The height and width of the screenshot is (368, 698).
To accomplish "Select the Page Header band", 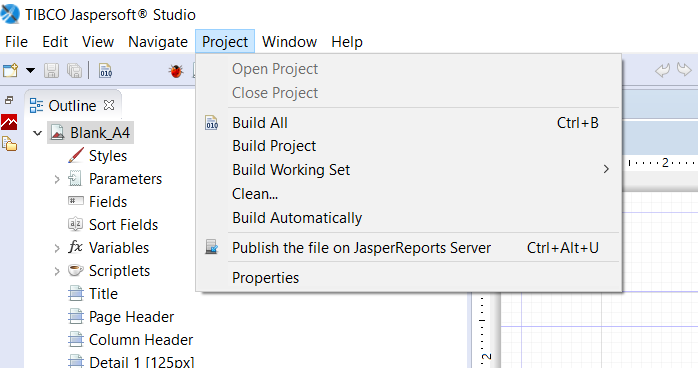I will [x=131, y=317].
